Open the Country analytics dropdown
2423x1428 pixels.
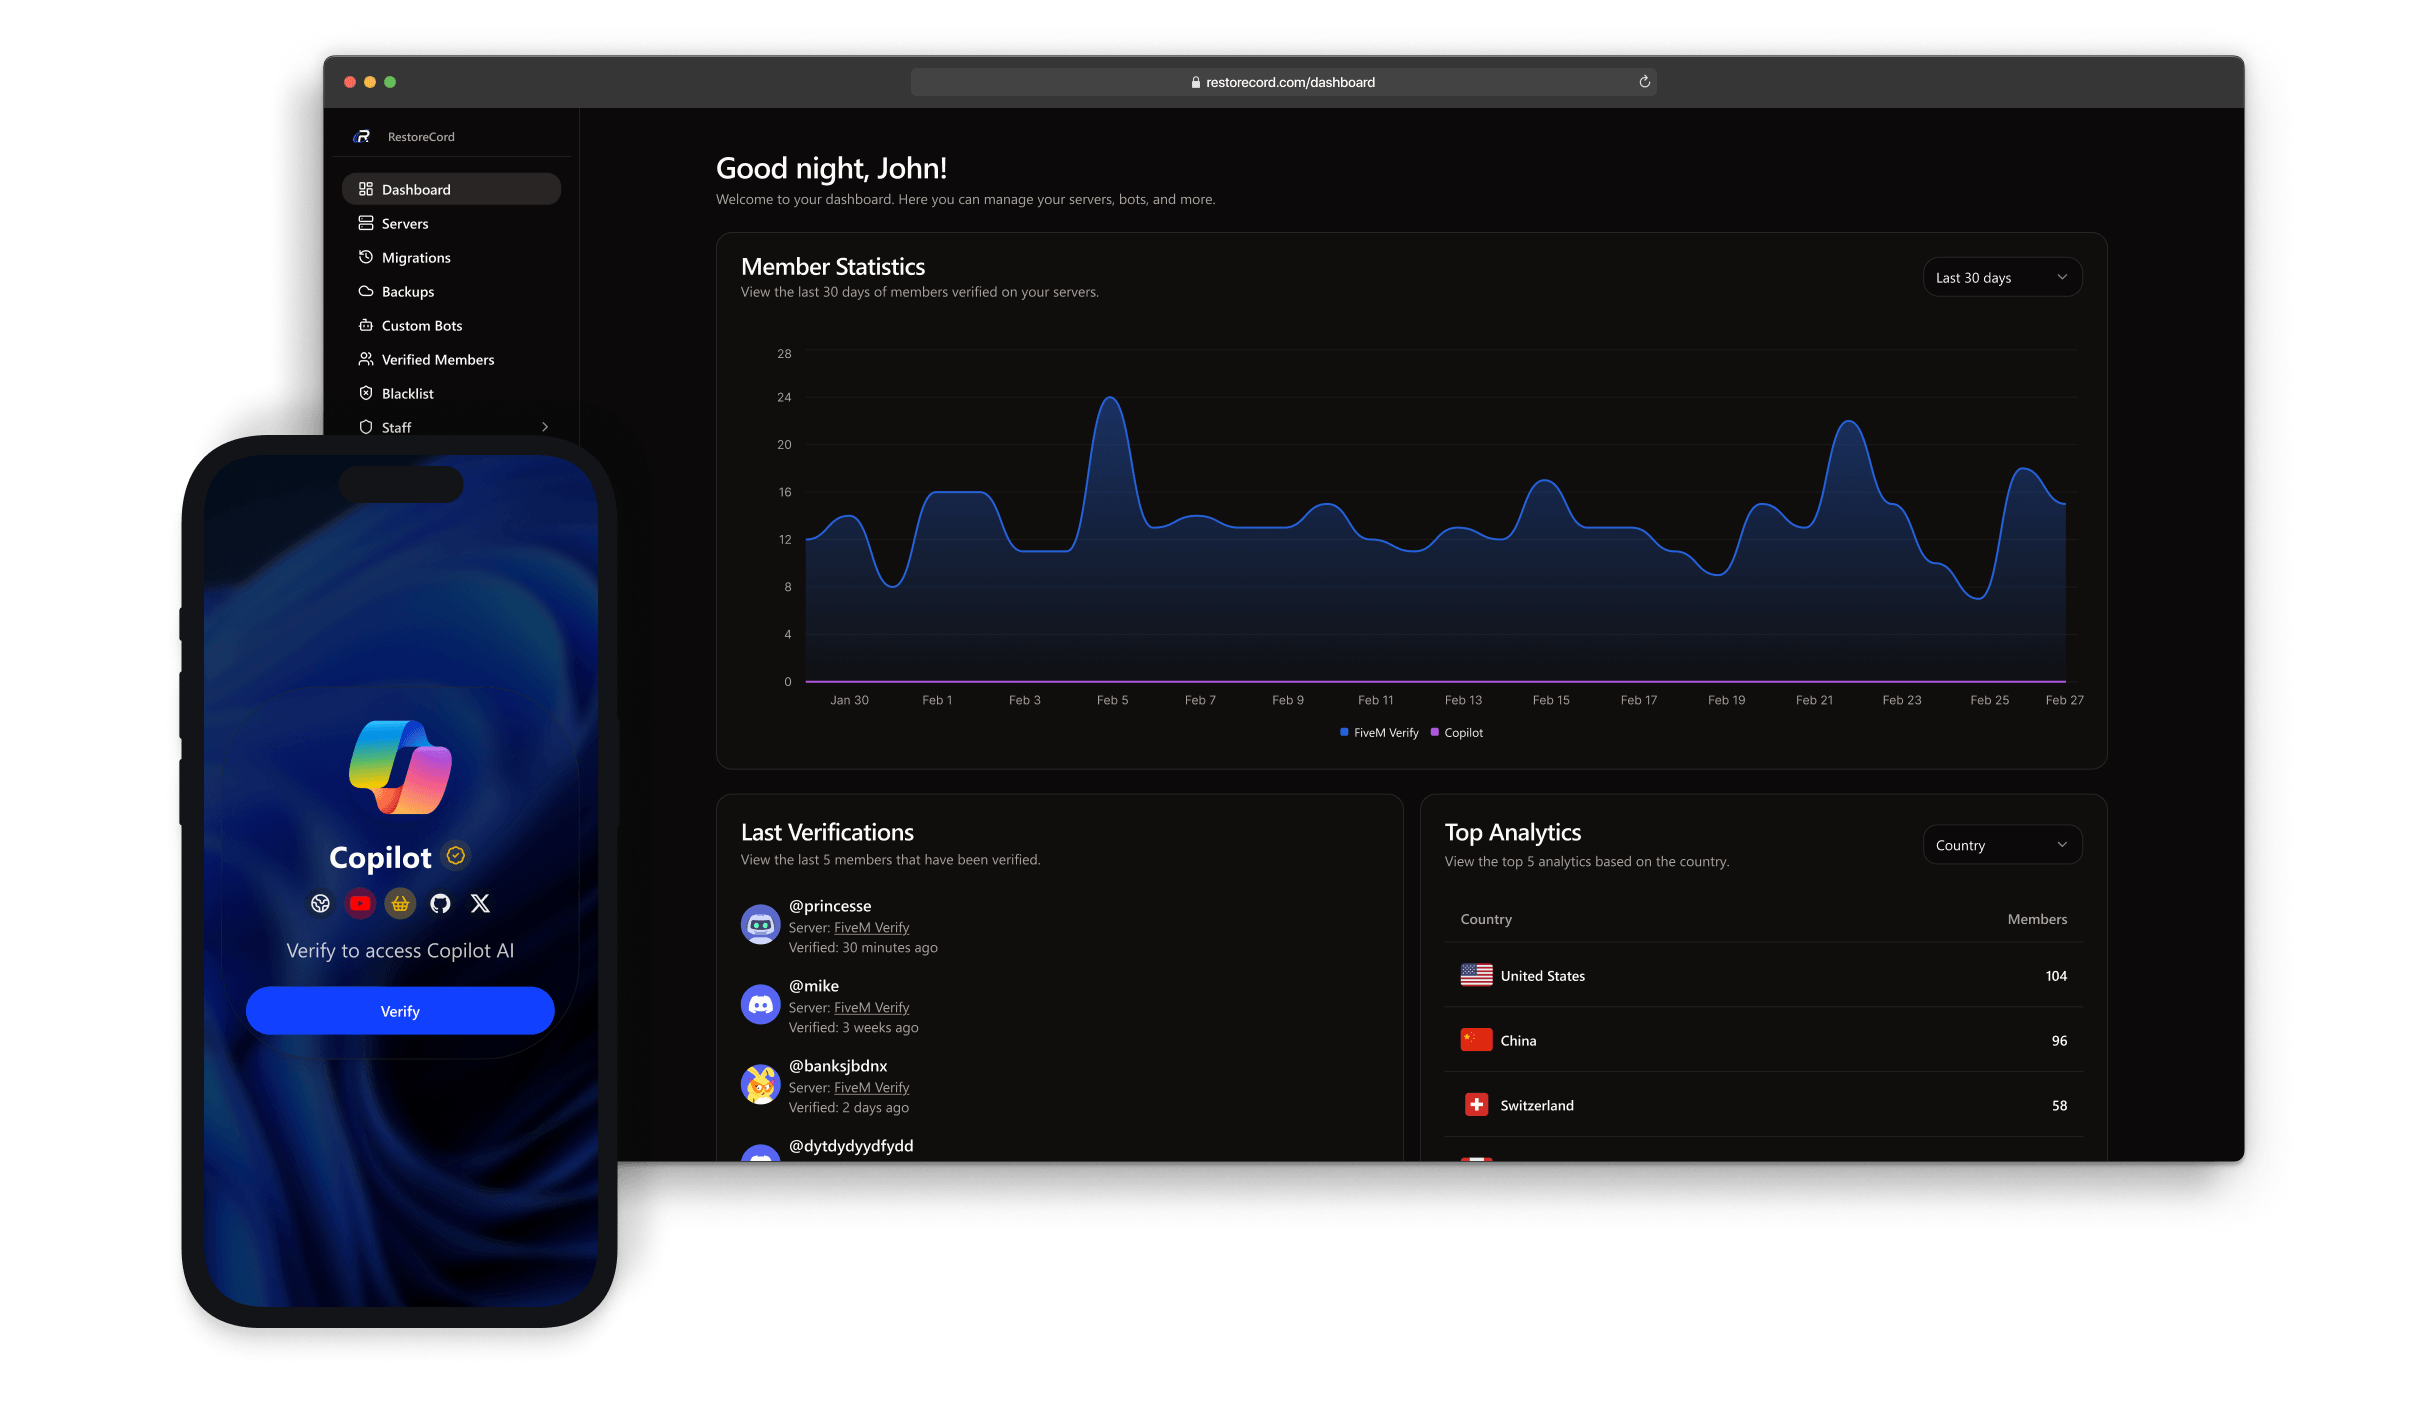click(2002, 845)
